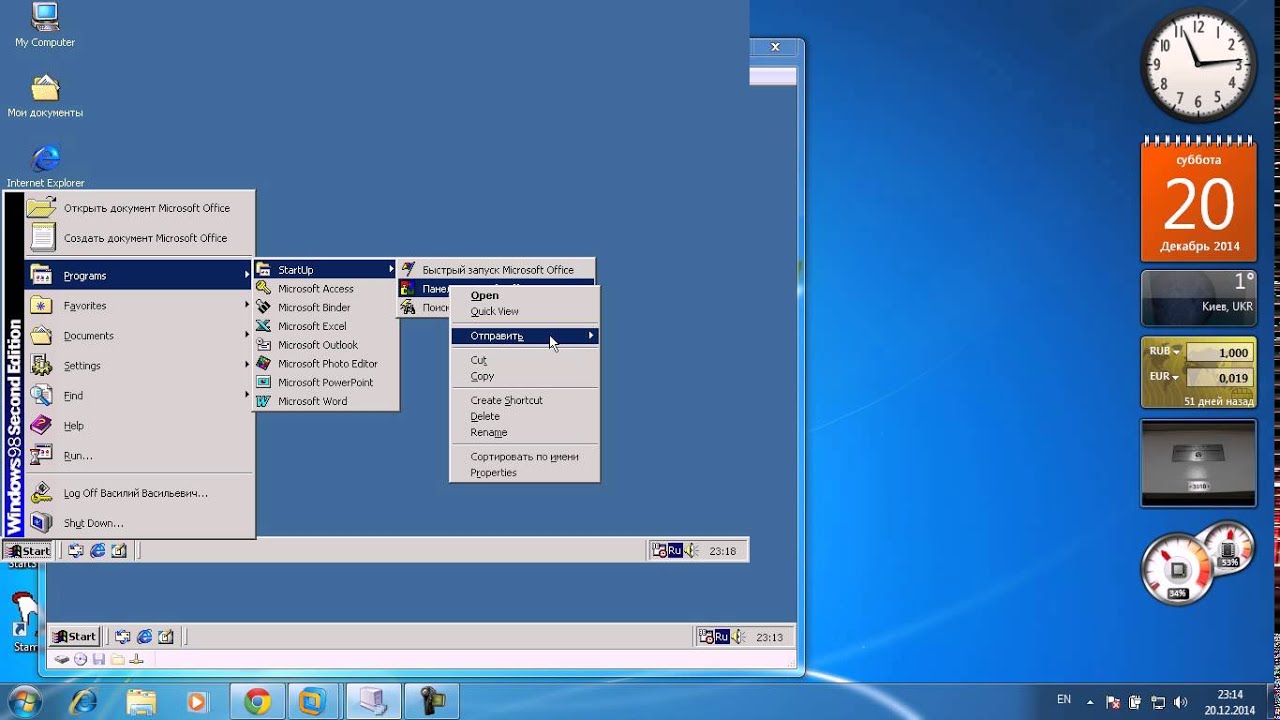Screen dimensions: 1280x720
Task: Open My Computer desktop icon
Action: [45, 26]
